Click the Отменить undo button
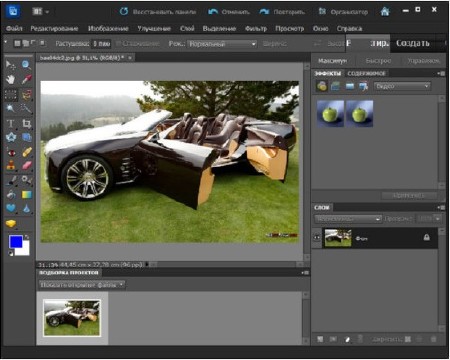Screen dimensions: 450x360 [229, 12]
